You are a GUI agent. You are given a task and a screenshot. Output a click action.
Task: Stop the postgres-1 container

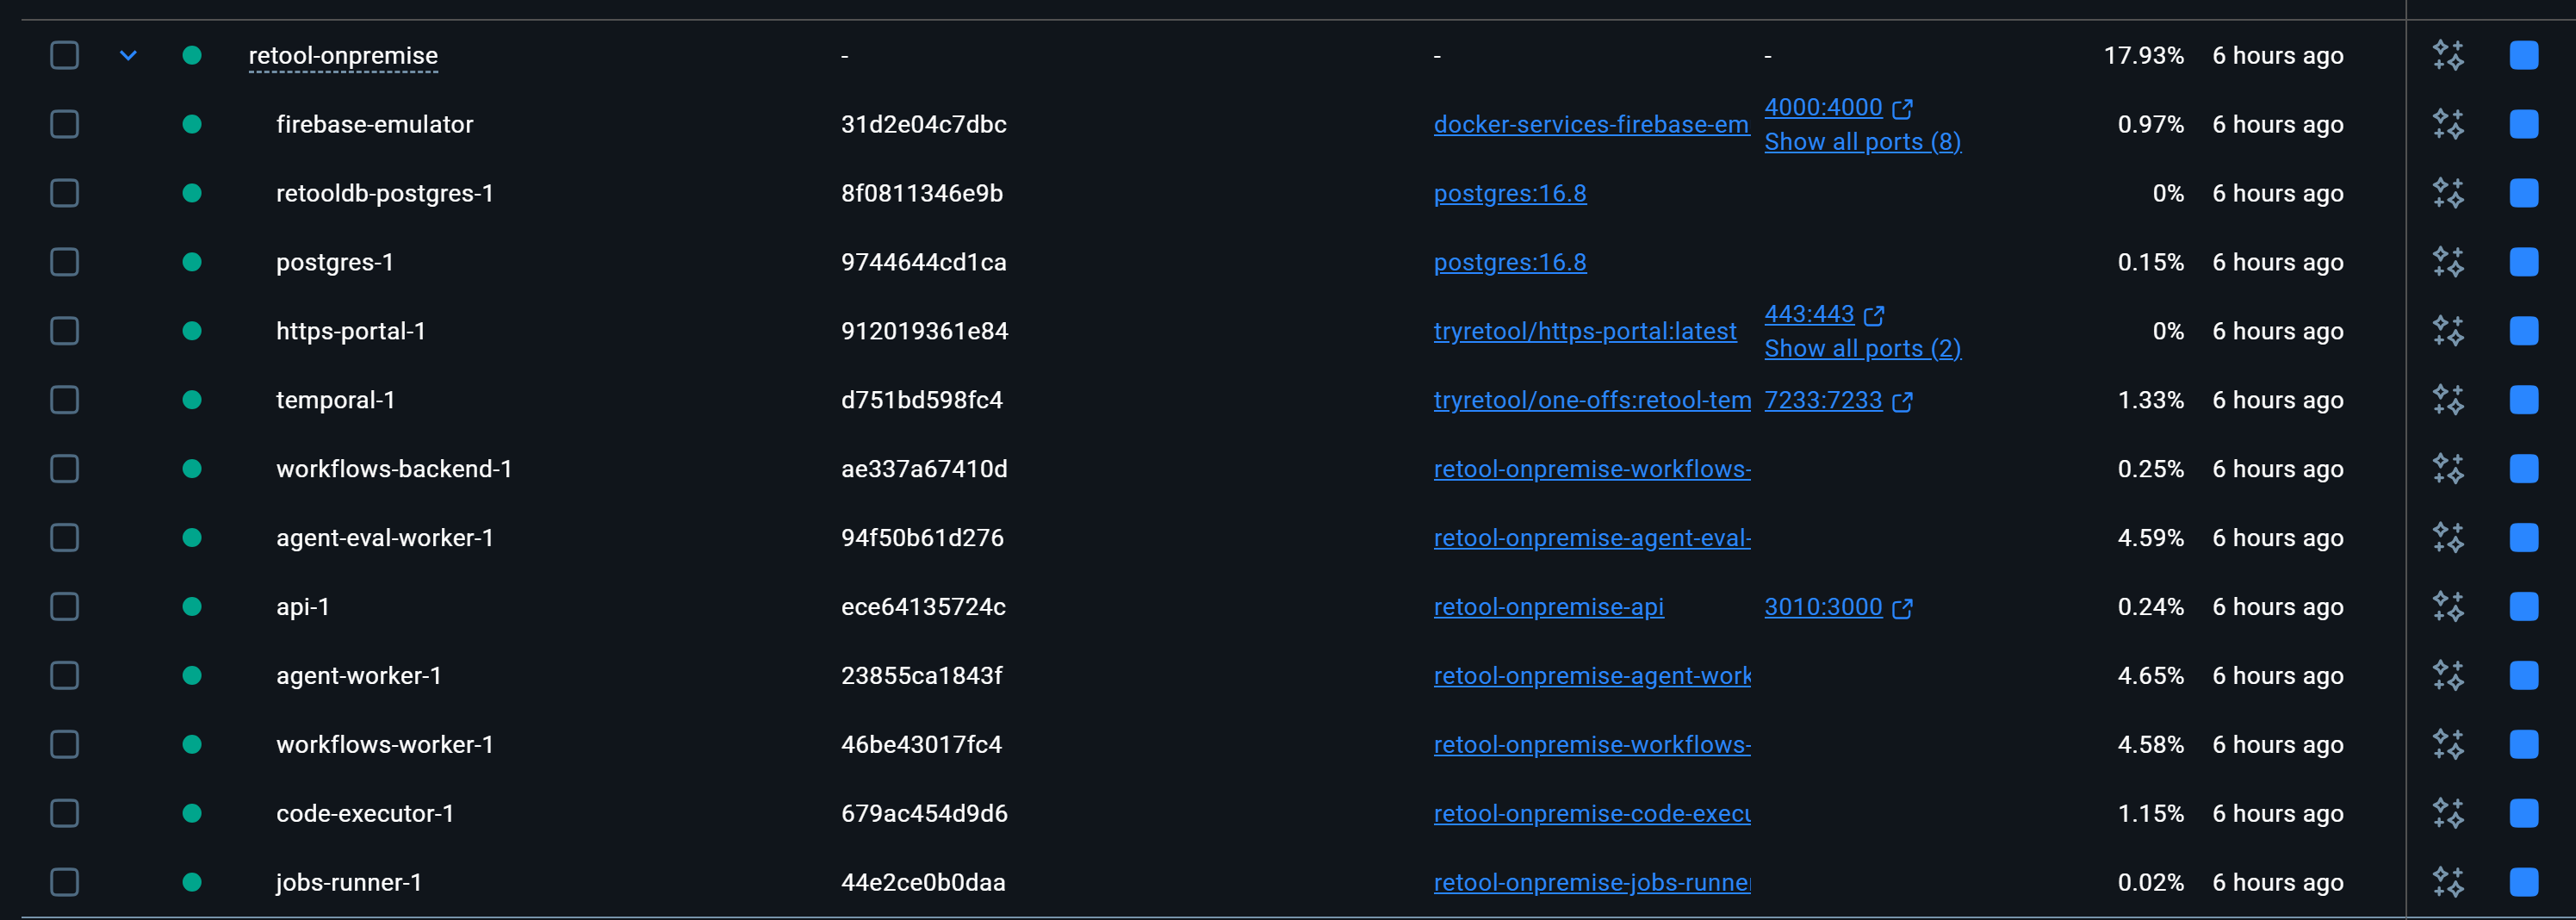2523,262
